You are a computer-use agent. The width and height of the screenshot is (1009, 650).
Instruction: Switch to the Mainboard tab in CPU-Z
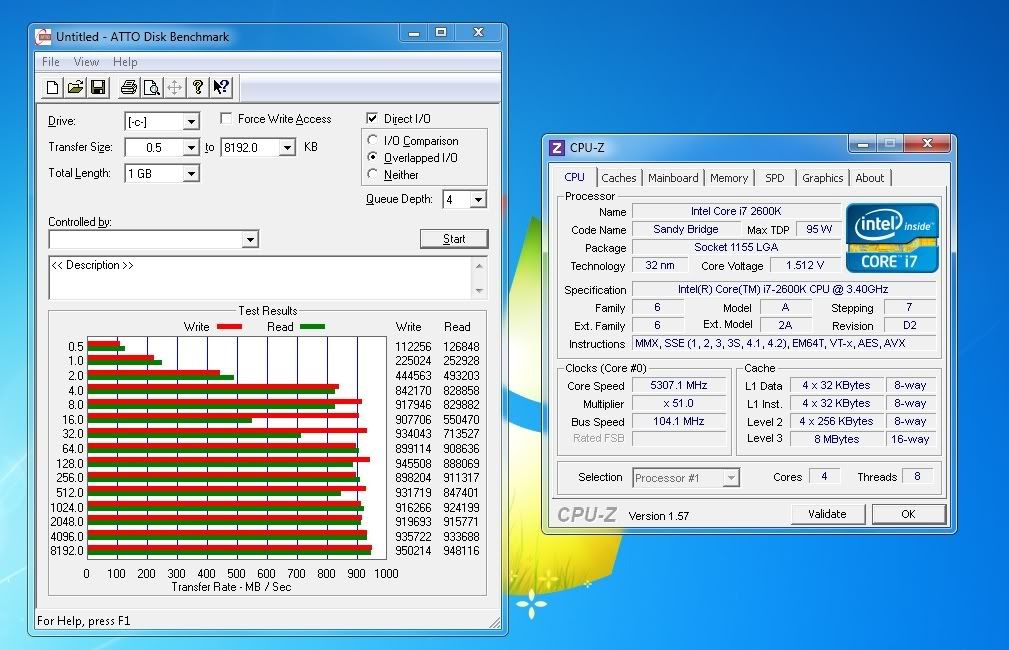coord(673,178)
